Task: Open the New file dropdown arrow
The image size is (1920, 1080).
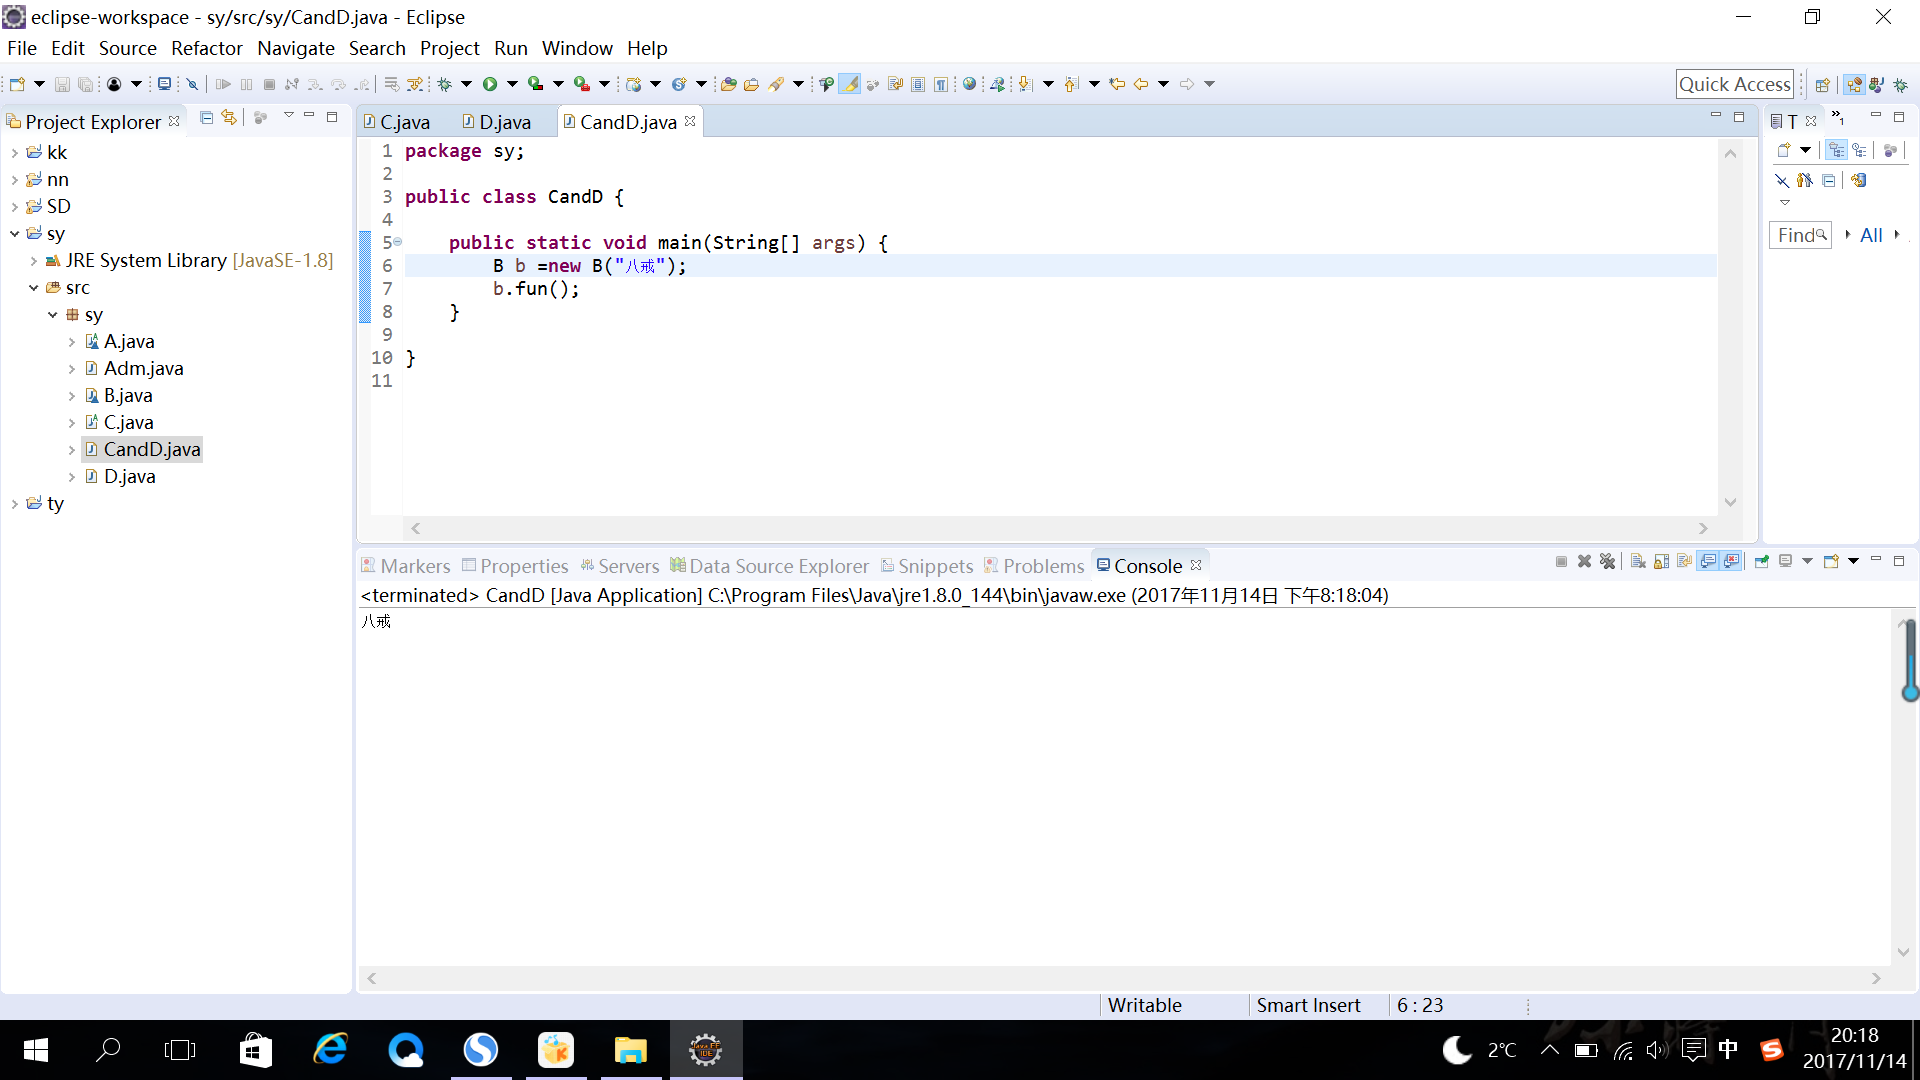Action: pos(39,84)
